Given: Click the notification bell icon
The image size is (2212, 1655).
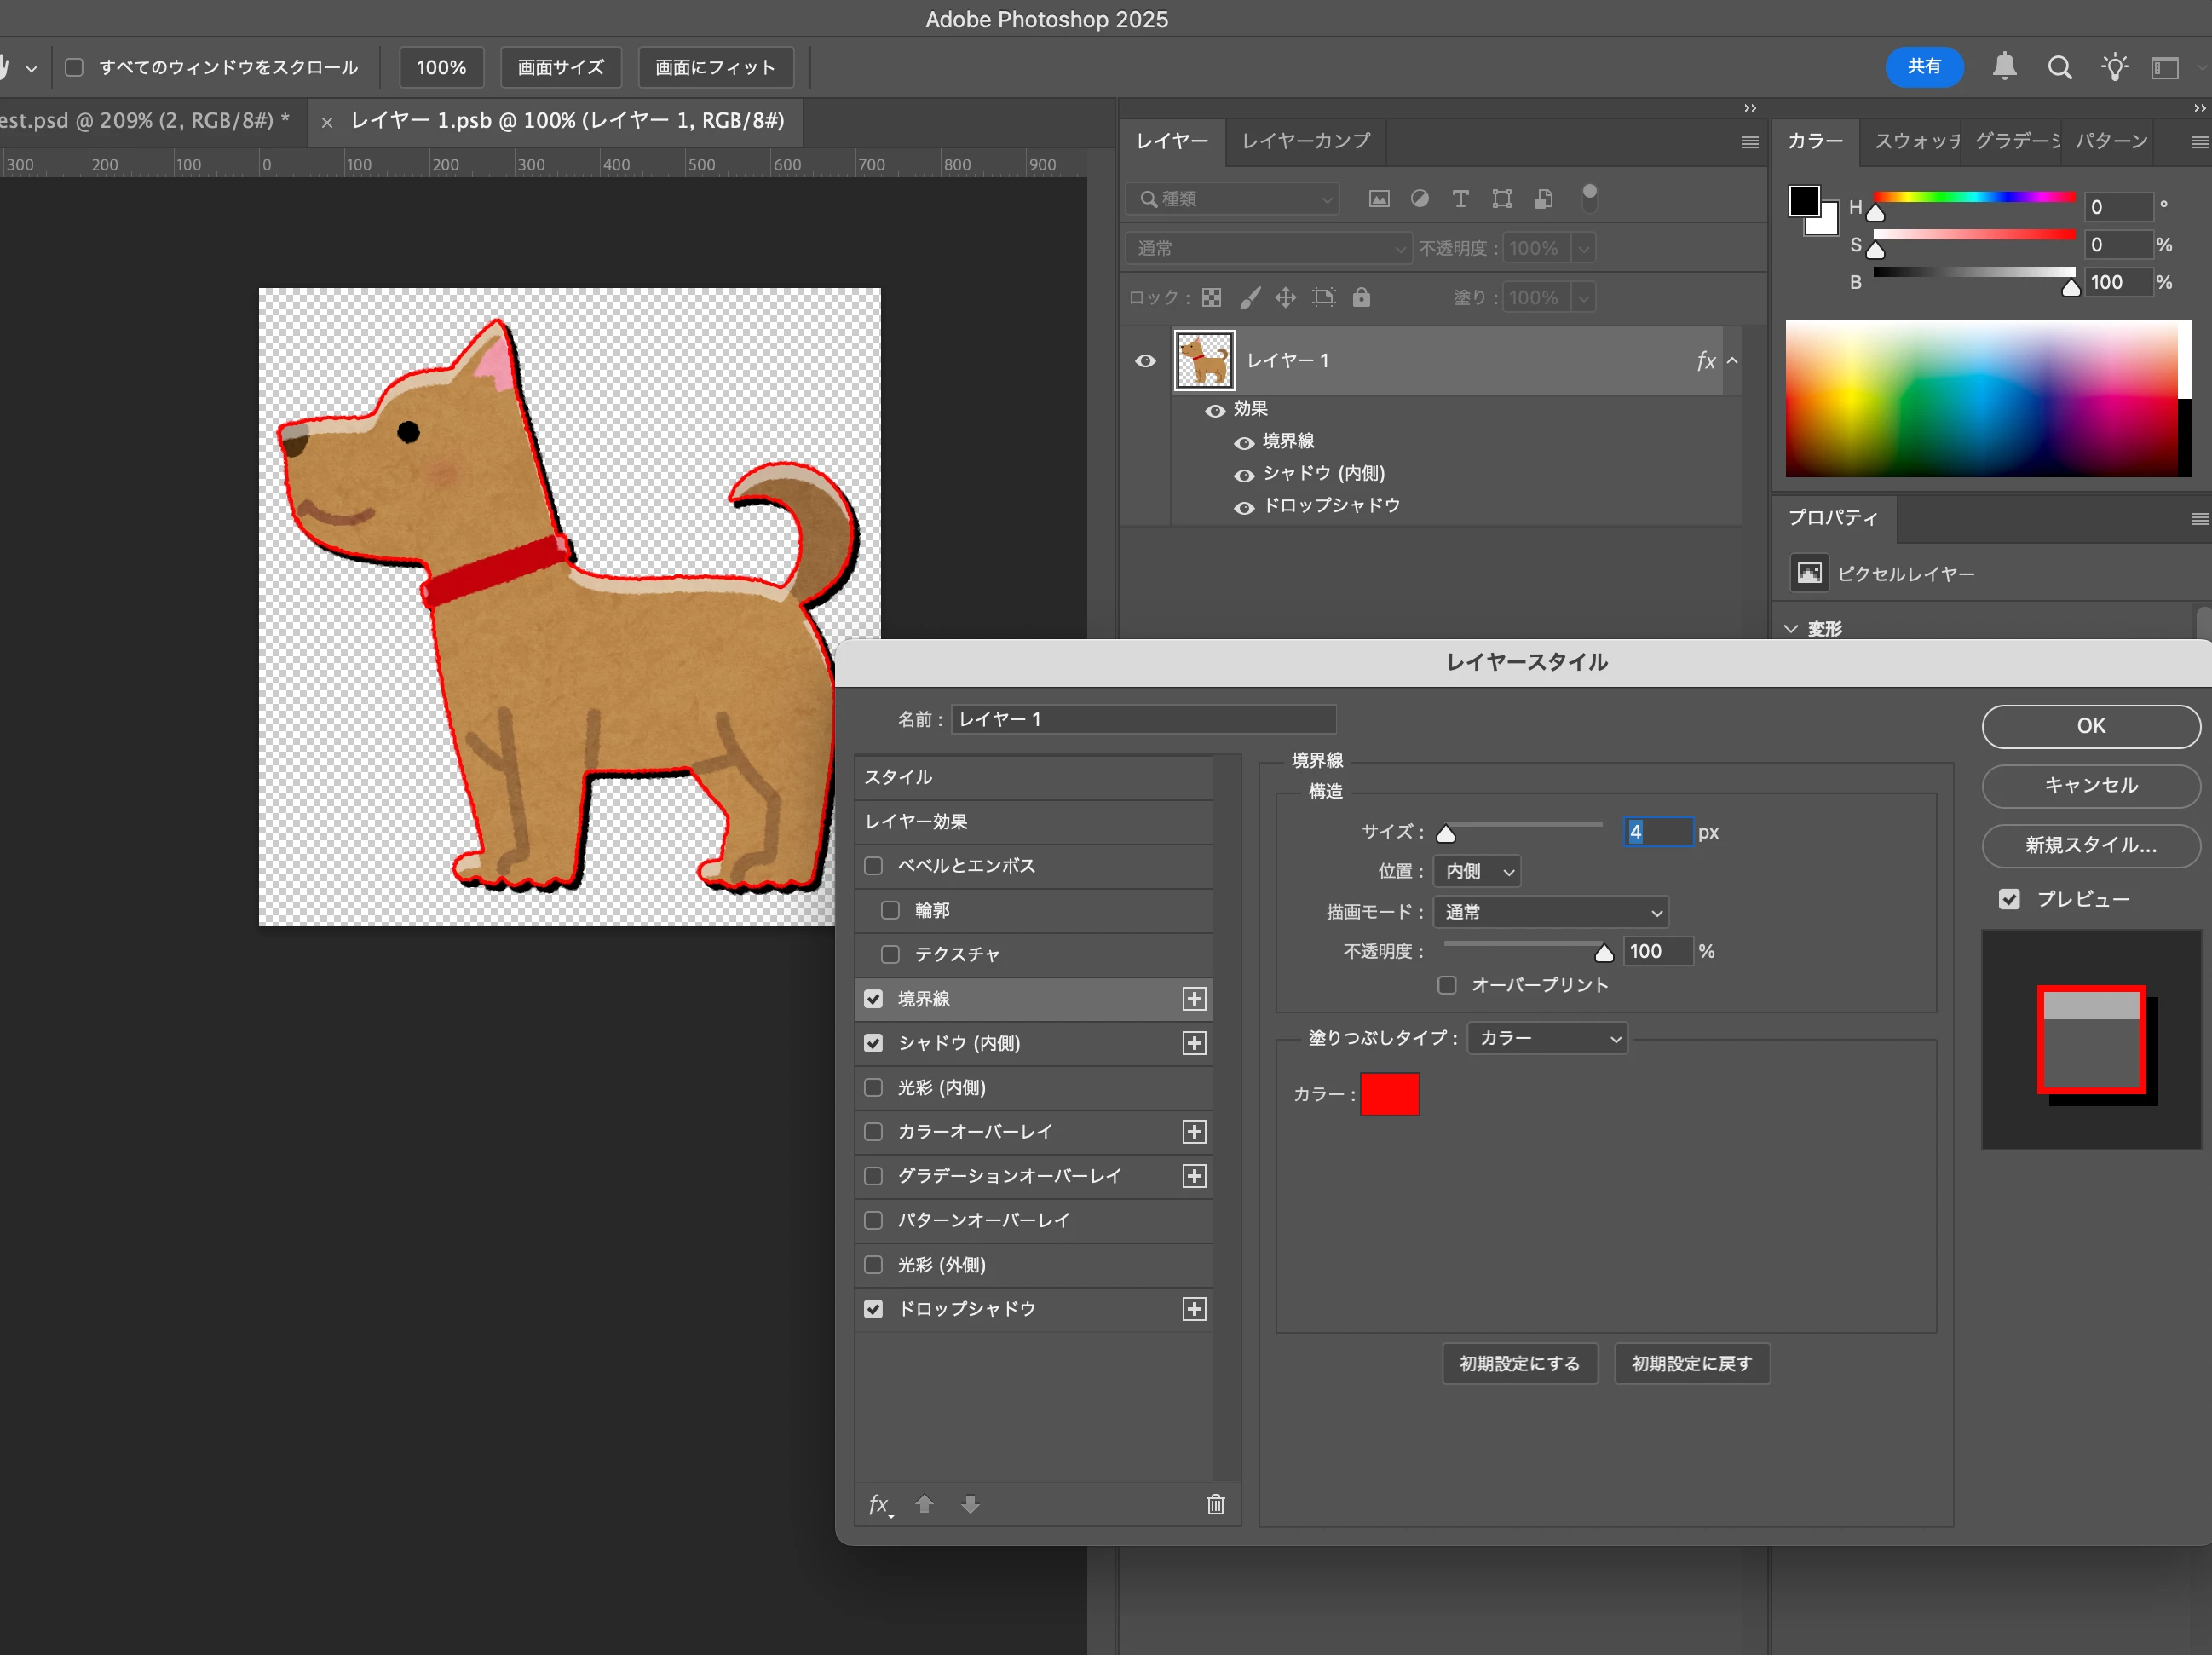Looking at the screenshot, I should 2004,67.
